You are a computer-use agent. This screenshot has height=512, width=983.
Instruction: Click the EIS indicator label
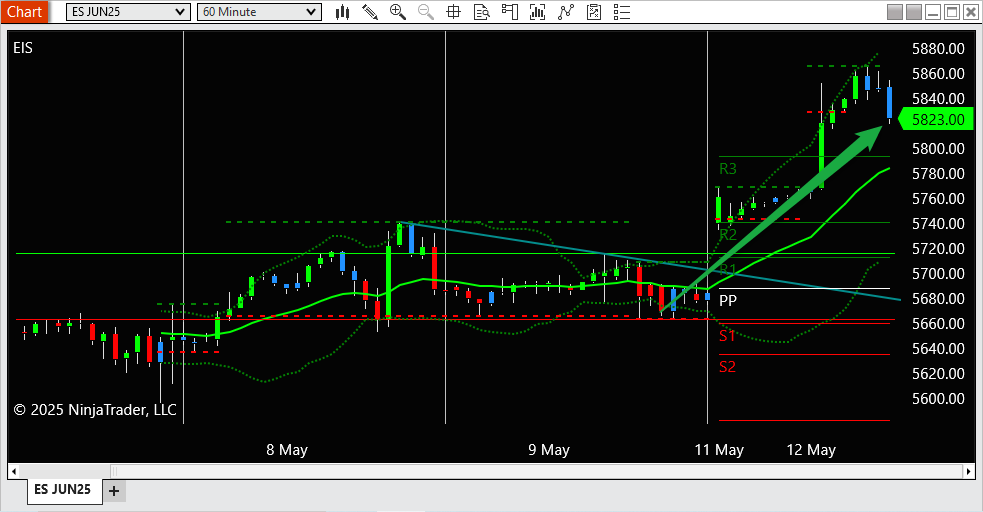click(x=23, y=48)
